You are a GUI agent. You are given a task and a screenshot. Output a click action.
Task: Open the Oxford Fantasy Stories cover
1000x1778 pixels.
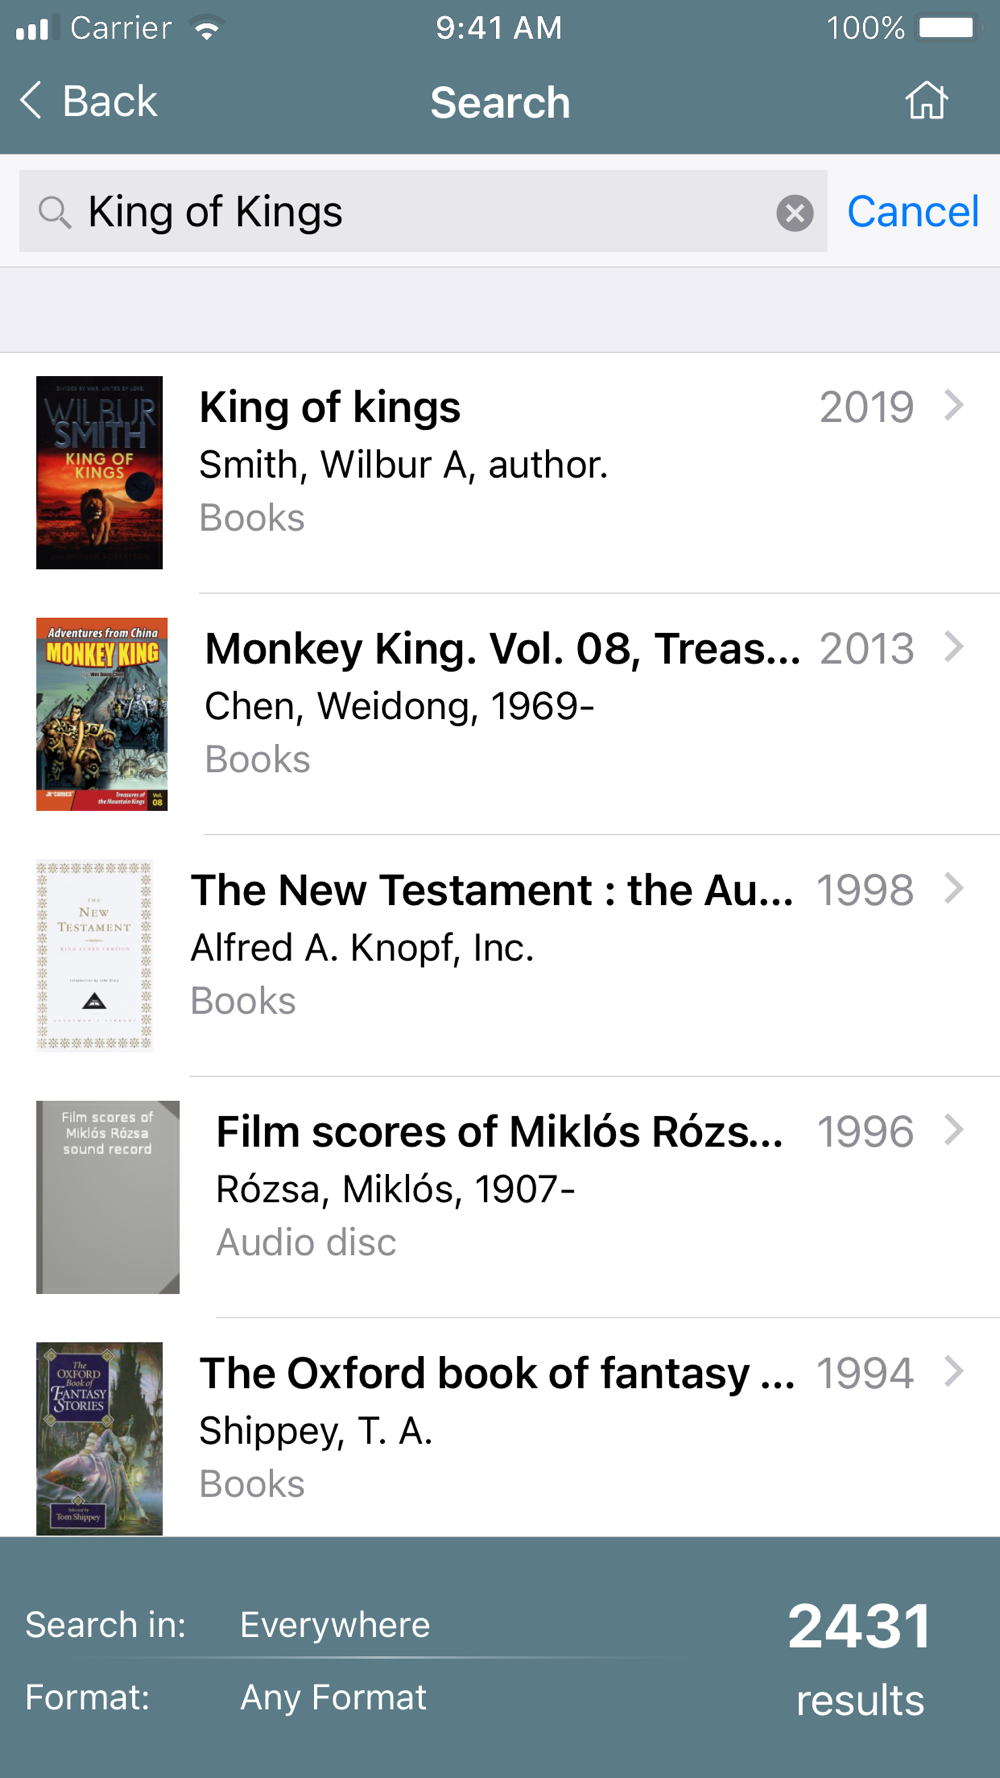click(x=99, y=1438)
